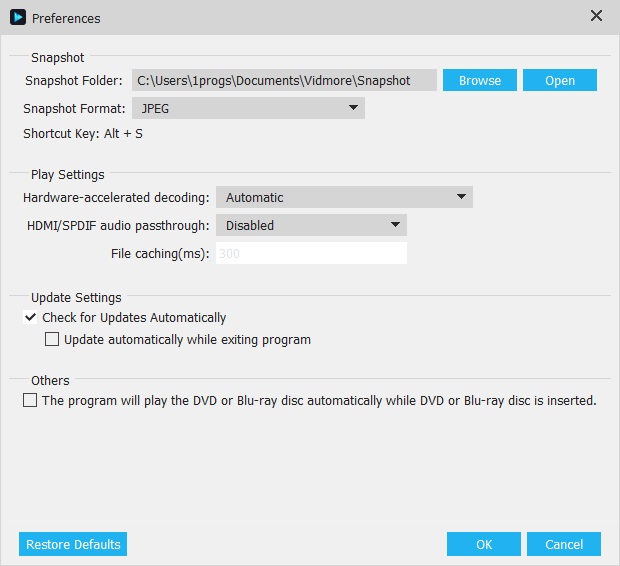Click the Snapshot Folder path field
The image size is (620, 566).
[284, 81]
